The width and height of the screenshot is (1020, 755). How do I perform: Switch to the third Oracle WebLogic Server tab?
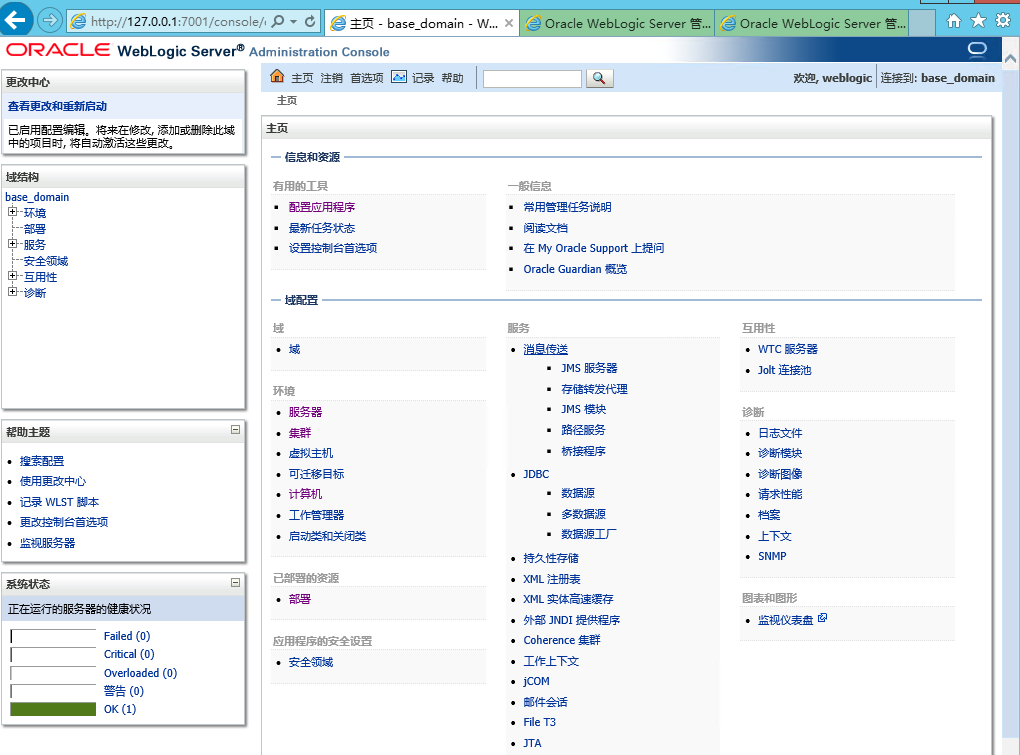pos(812,23)
